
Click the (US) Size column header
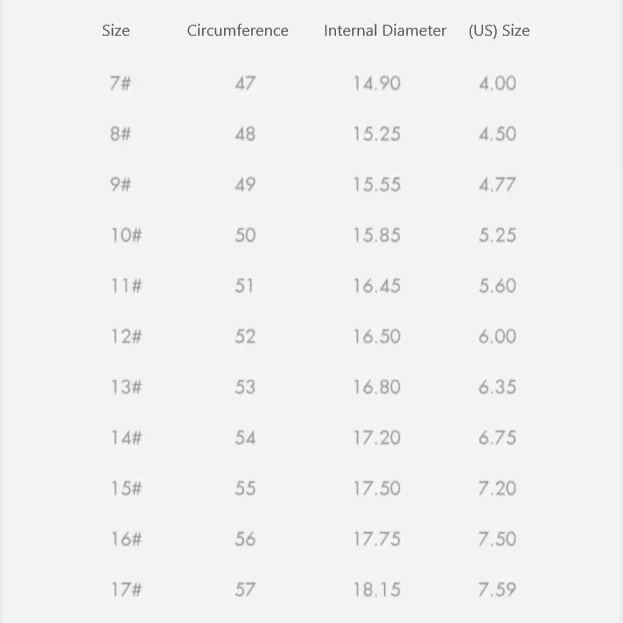tap(499, 31)
